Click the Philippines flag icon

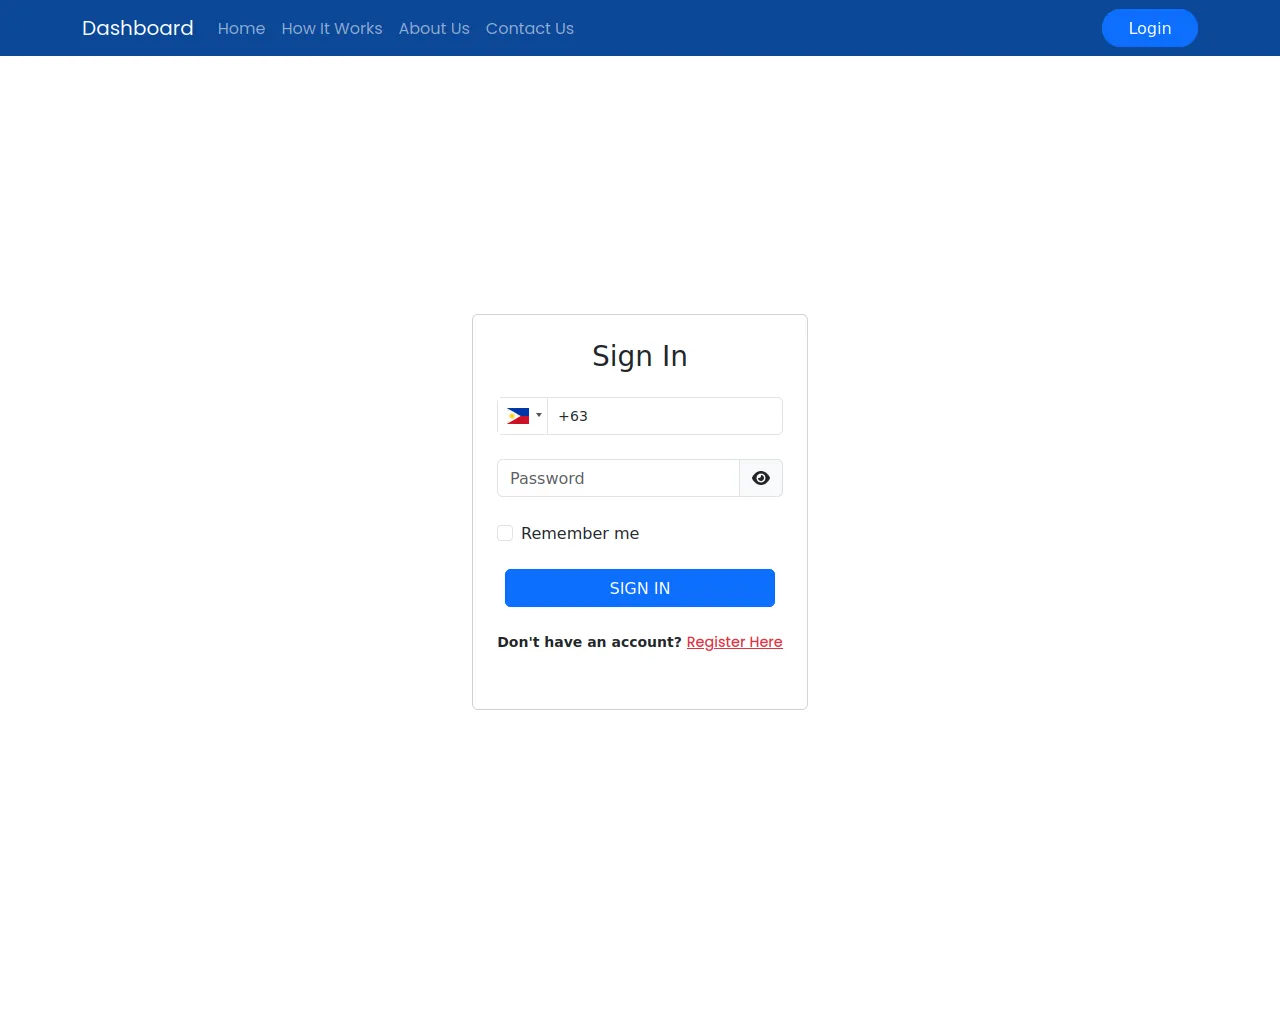(518, 416)
